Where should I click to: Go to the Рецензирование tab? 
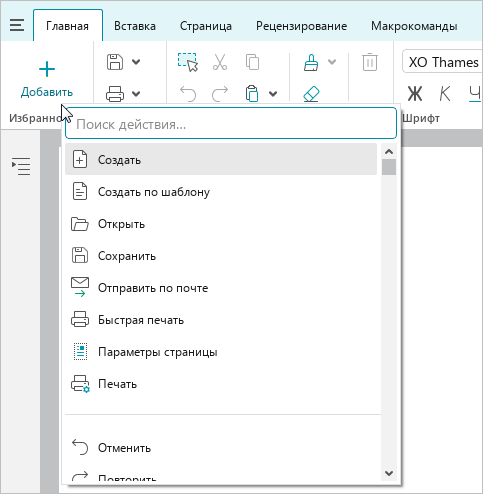click(301, 26)
